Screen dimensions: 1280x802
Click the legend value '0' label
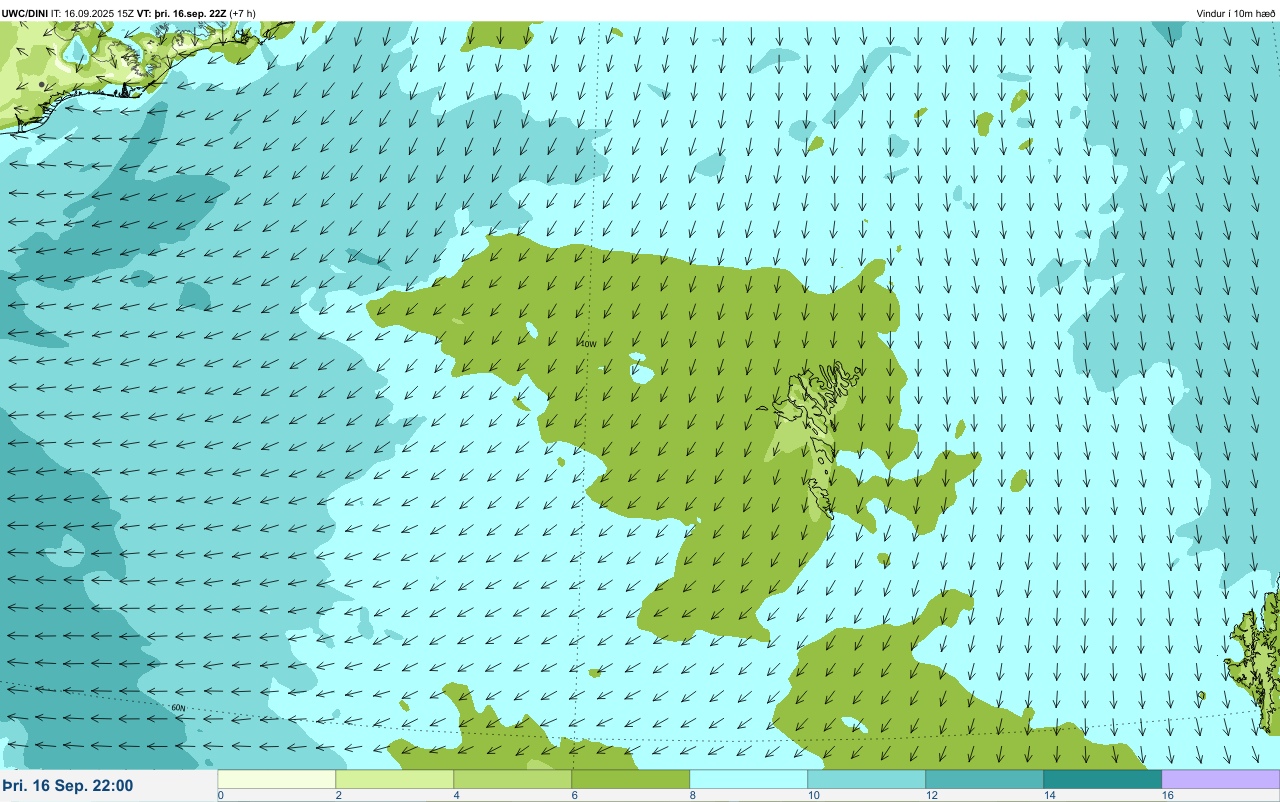tap(220, 796)
